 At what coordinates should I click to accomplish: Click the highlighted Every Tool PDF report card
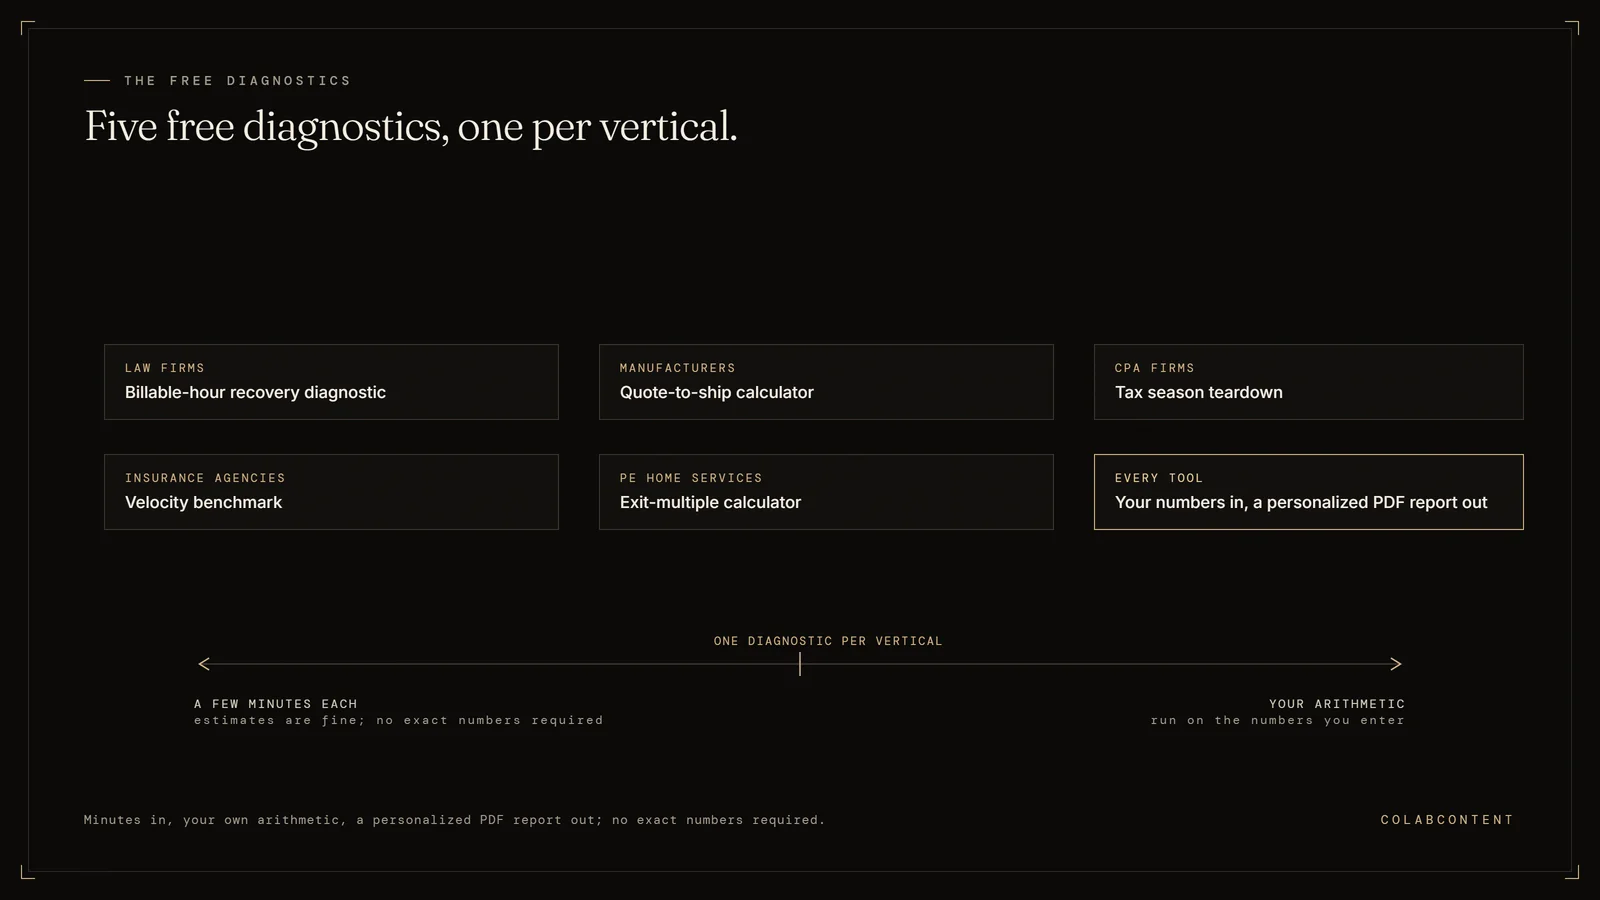pyautogui.click(x=1308, y=492)
